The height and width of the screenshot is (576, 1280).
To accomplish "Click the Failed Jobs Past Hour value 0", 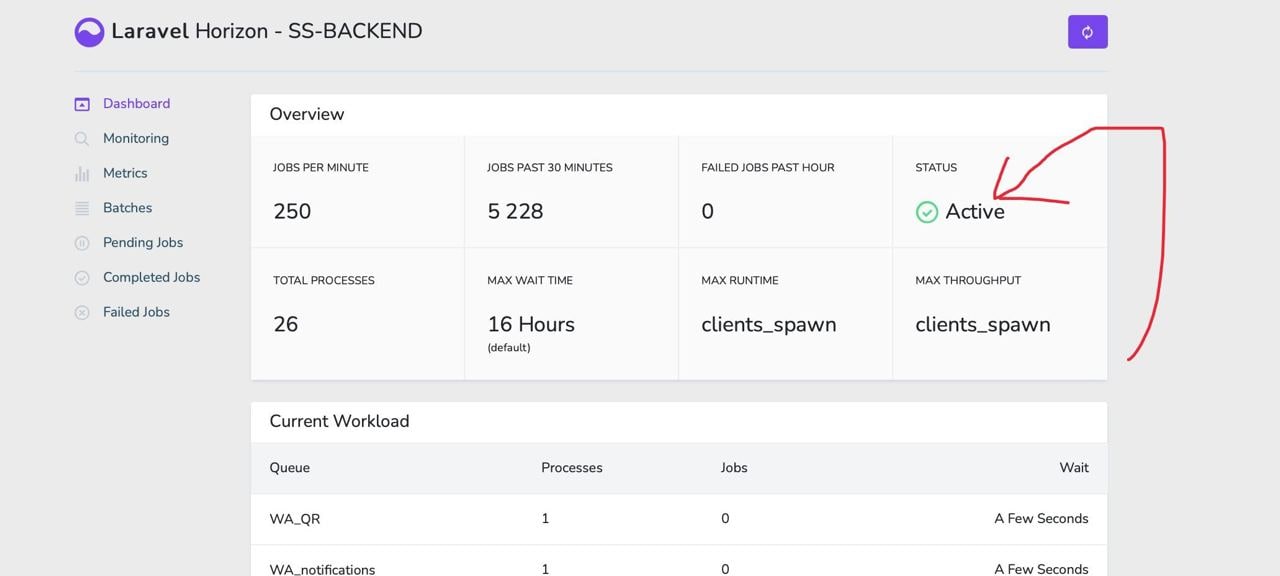I will click(x=707, y=211).
